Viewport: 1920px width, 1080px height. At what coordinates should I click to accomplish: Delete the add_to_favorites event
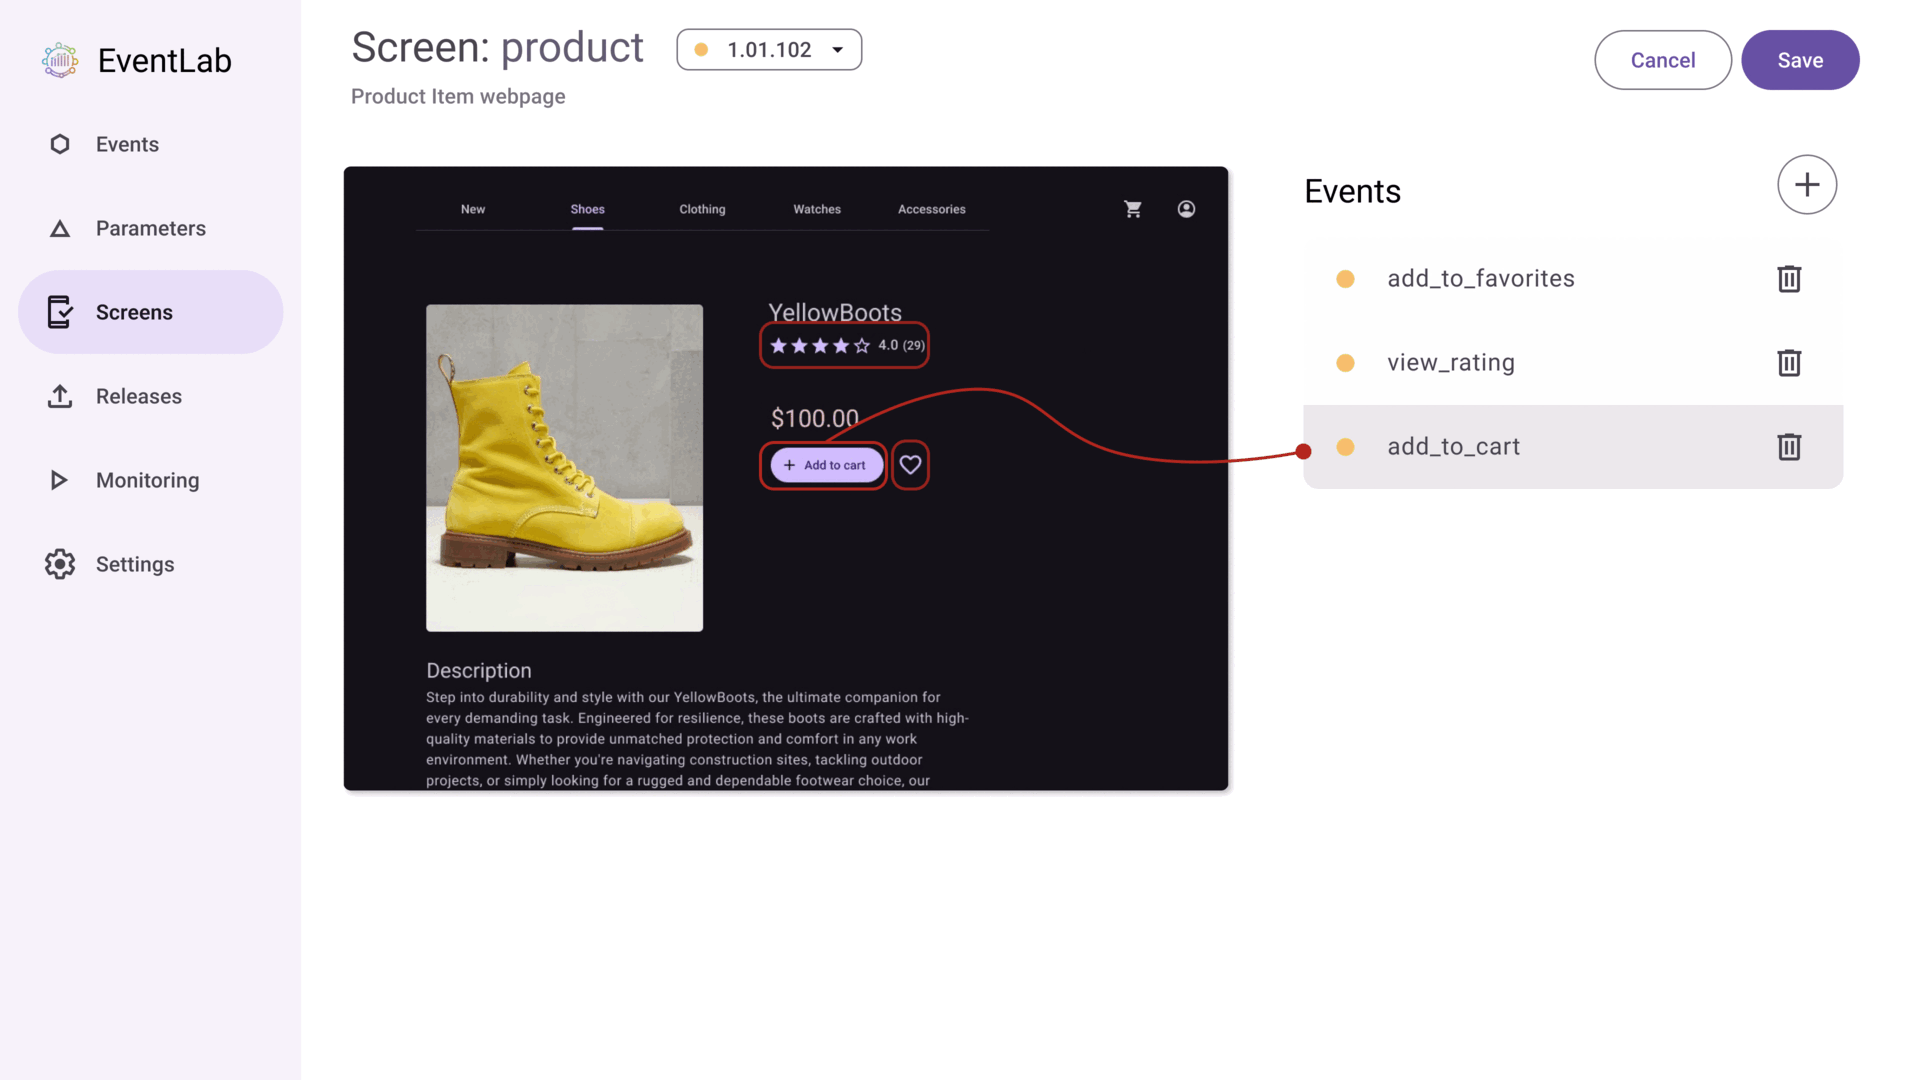pyautogui.click(x=1789, y=279)
